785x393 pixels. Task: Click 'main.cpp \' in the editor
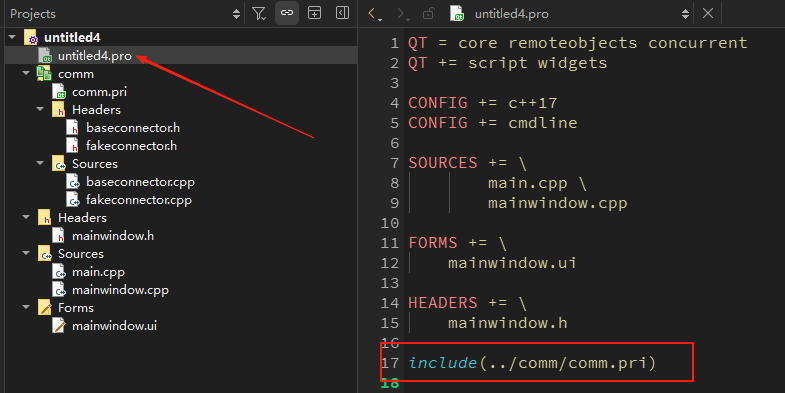(x=537, y=183)
